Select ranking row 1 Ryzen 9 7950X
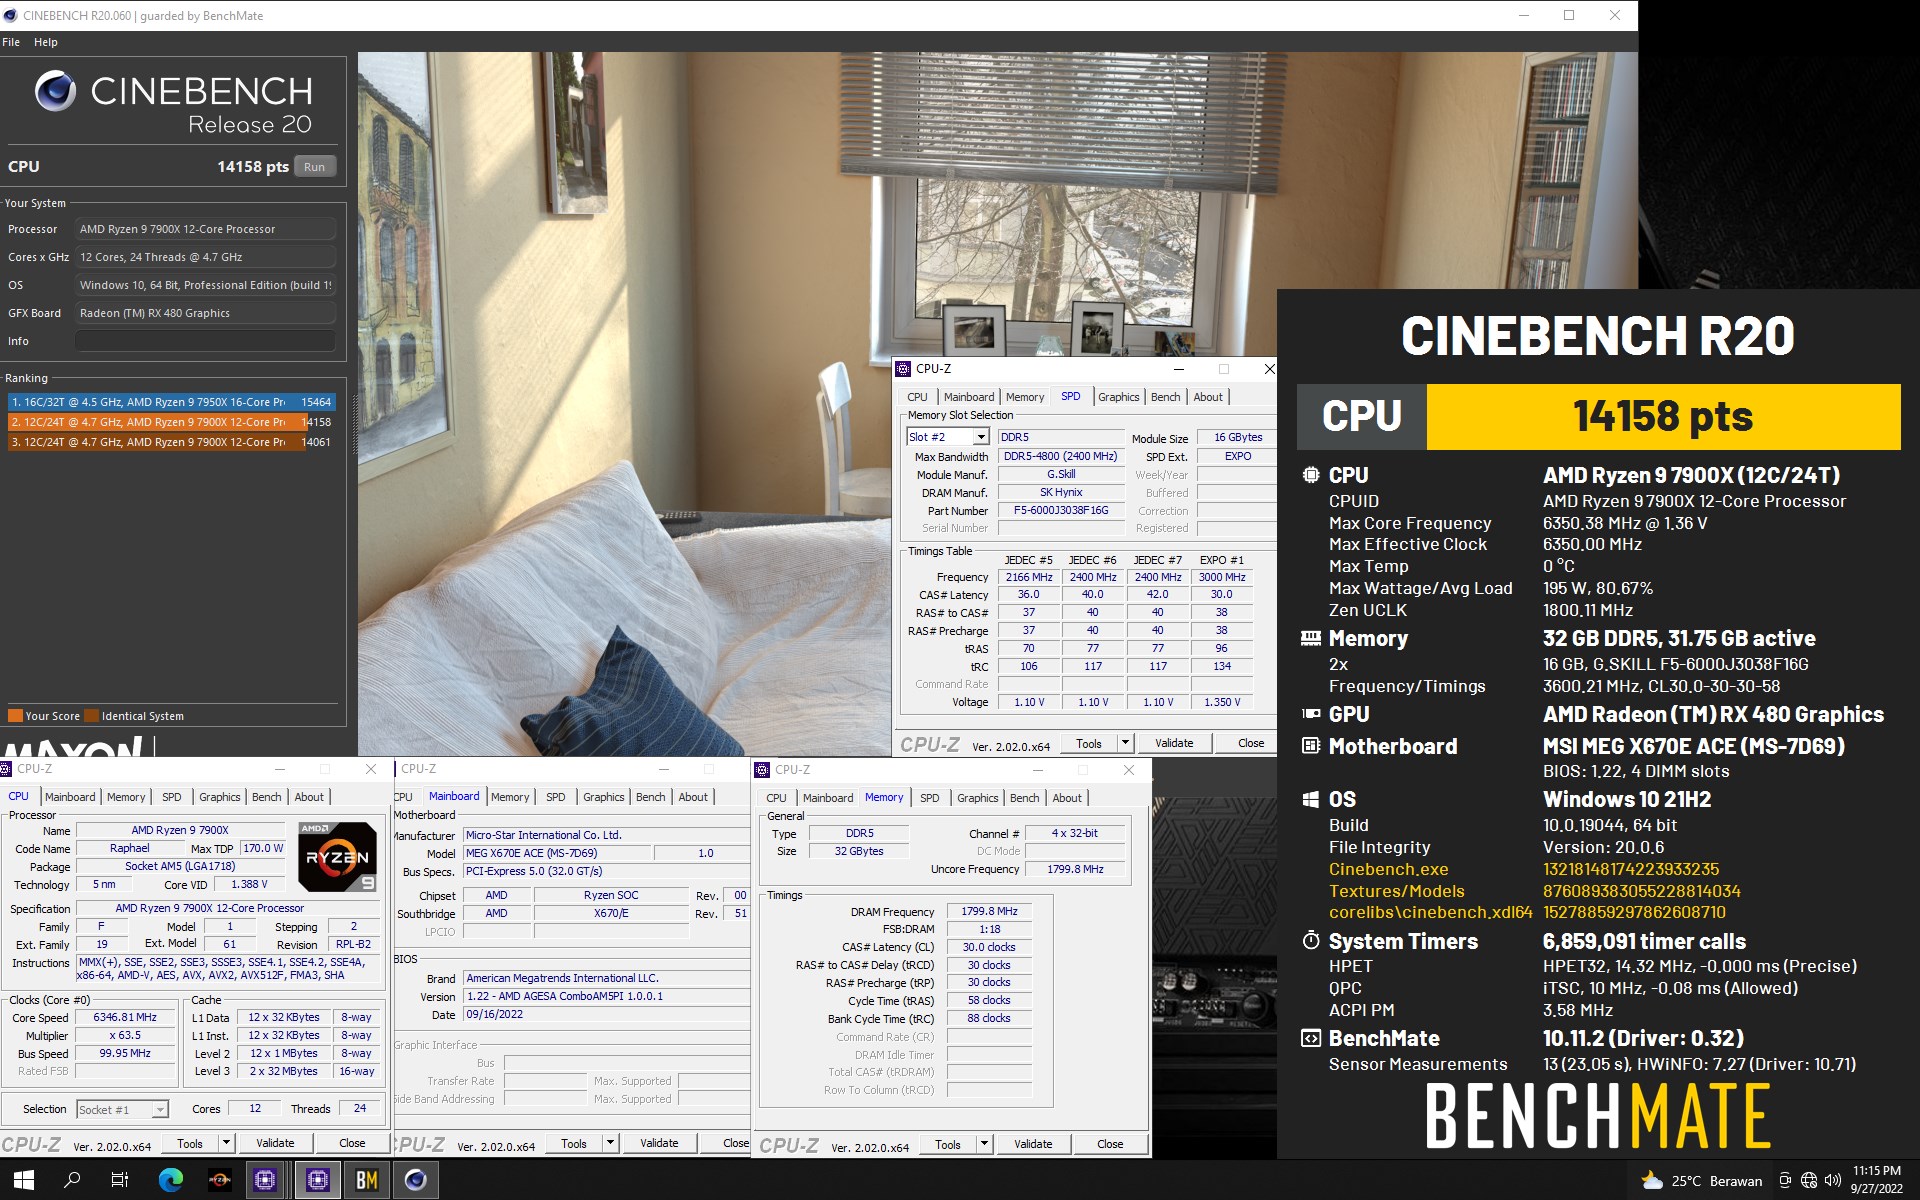This screenshot has width=1920, height=1200. coord(171,402)
